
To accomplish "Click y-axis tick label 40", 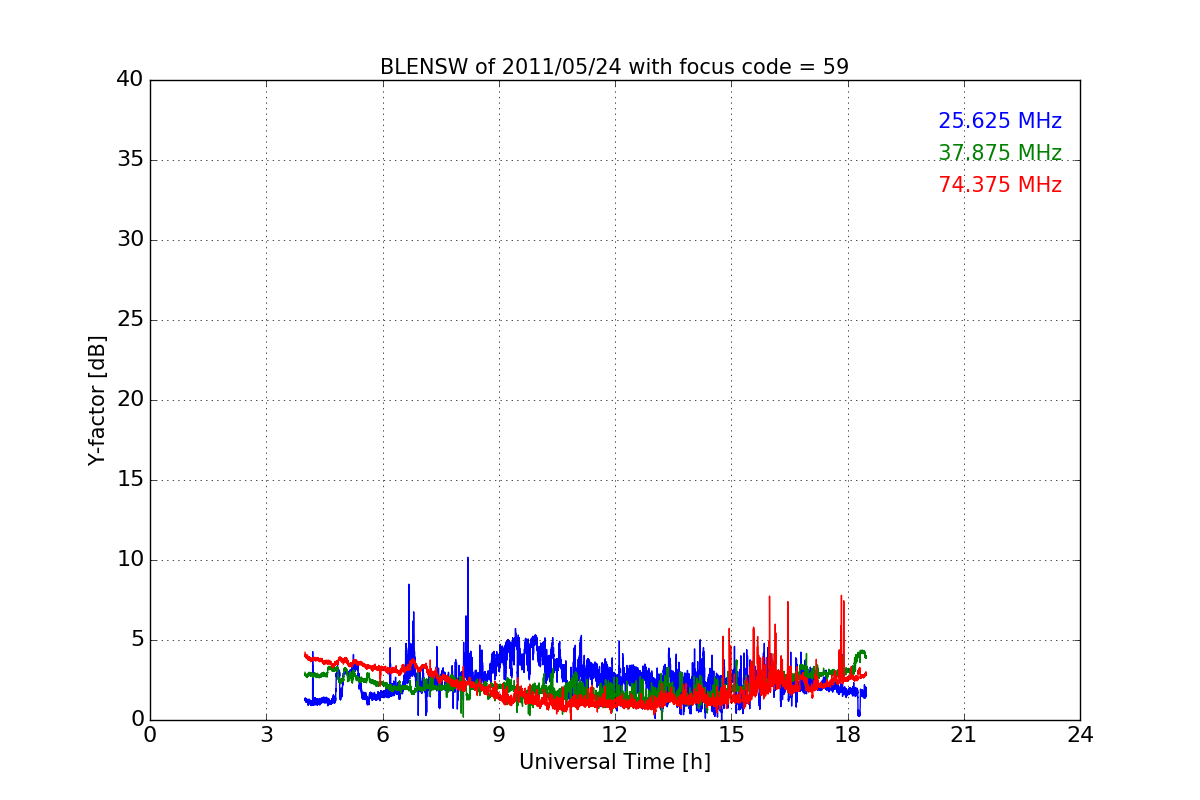I will coord(130,80).
